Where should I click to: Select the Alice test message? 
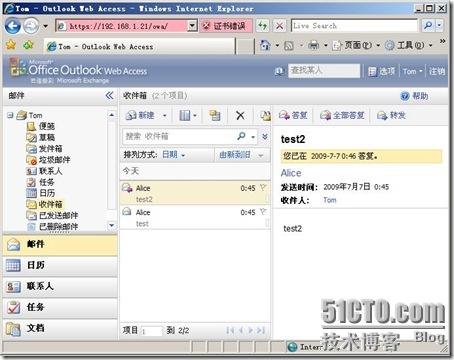tap(195, 217)
